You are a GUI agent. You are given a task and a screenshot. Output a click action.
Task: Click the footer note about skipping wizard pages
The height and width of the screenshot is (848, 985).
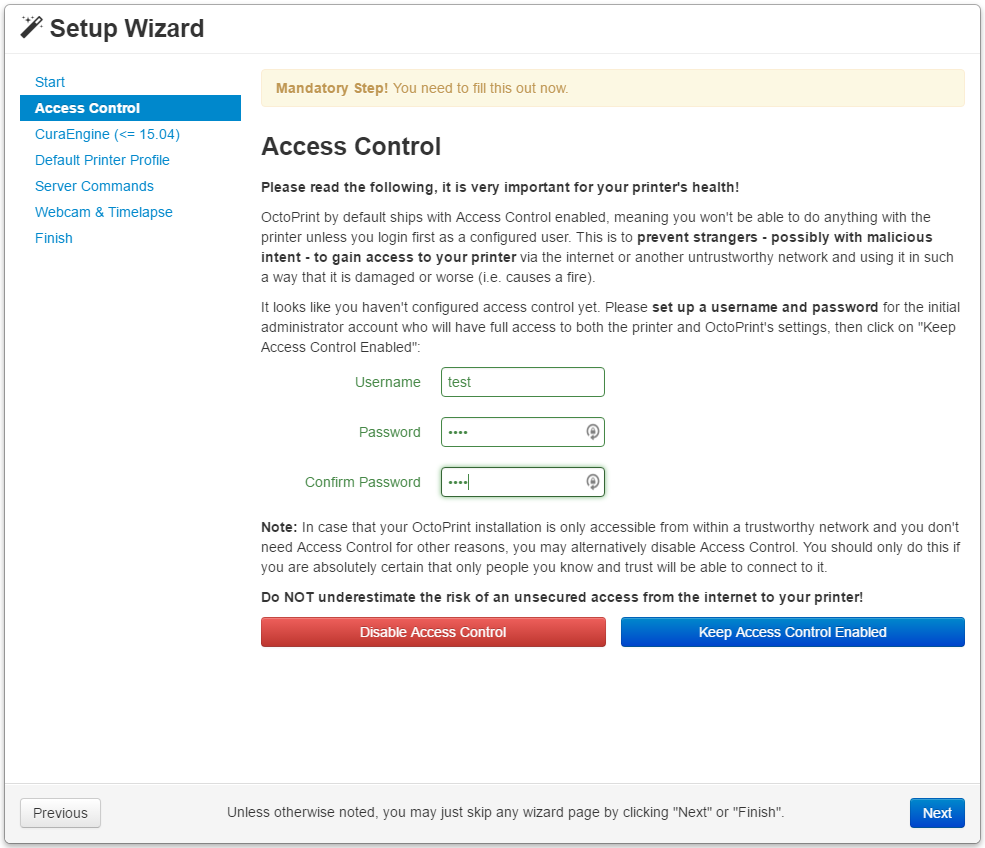[506, 812]
